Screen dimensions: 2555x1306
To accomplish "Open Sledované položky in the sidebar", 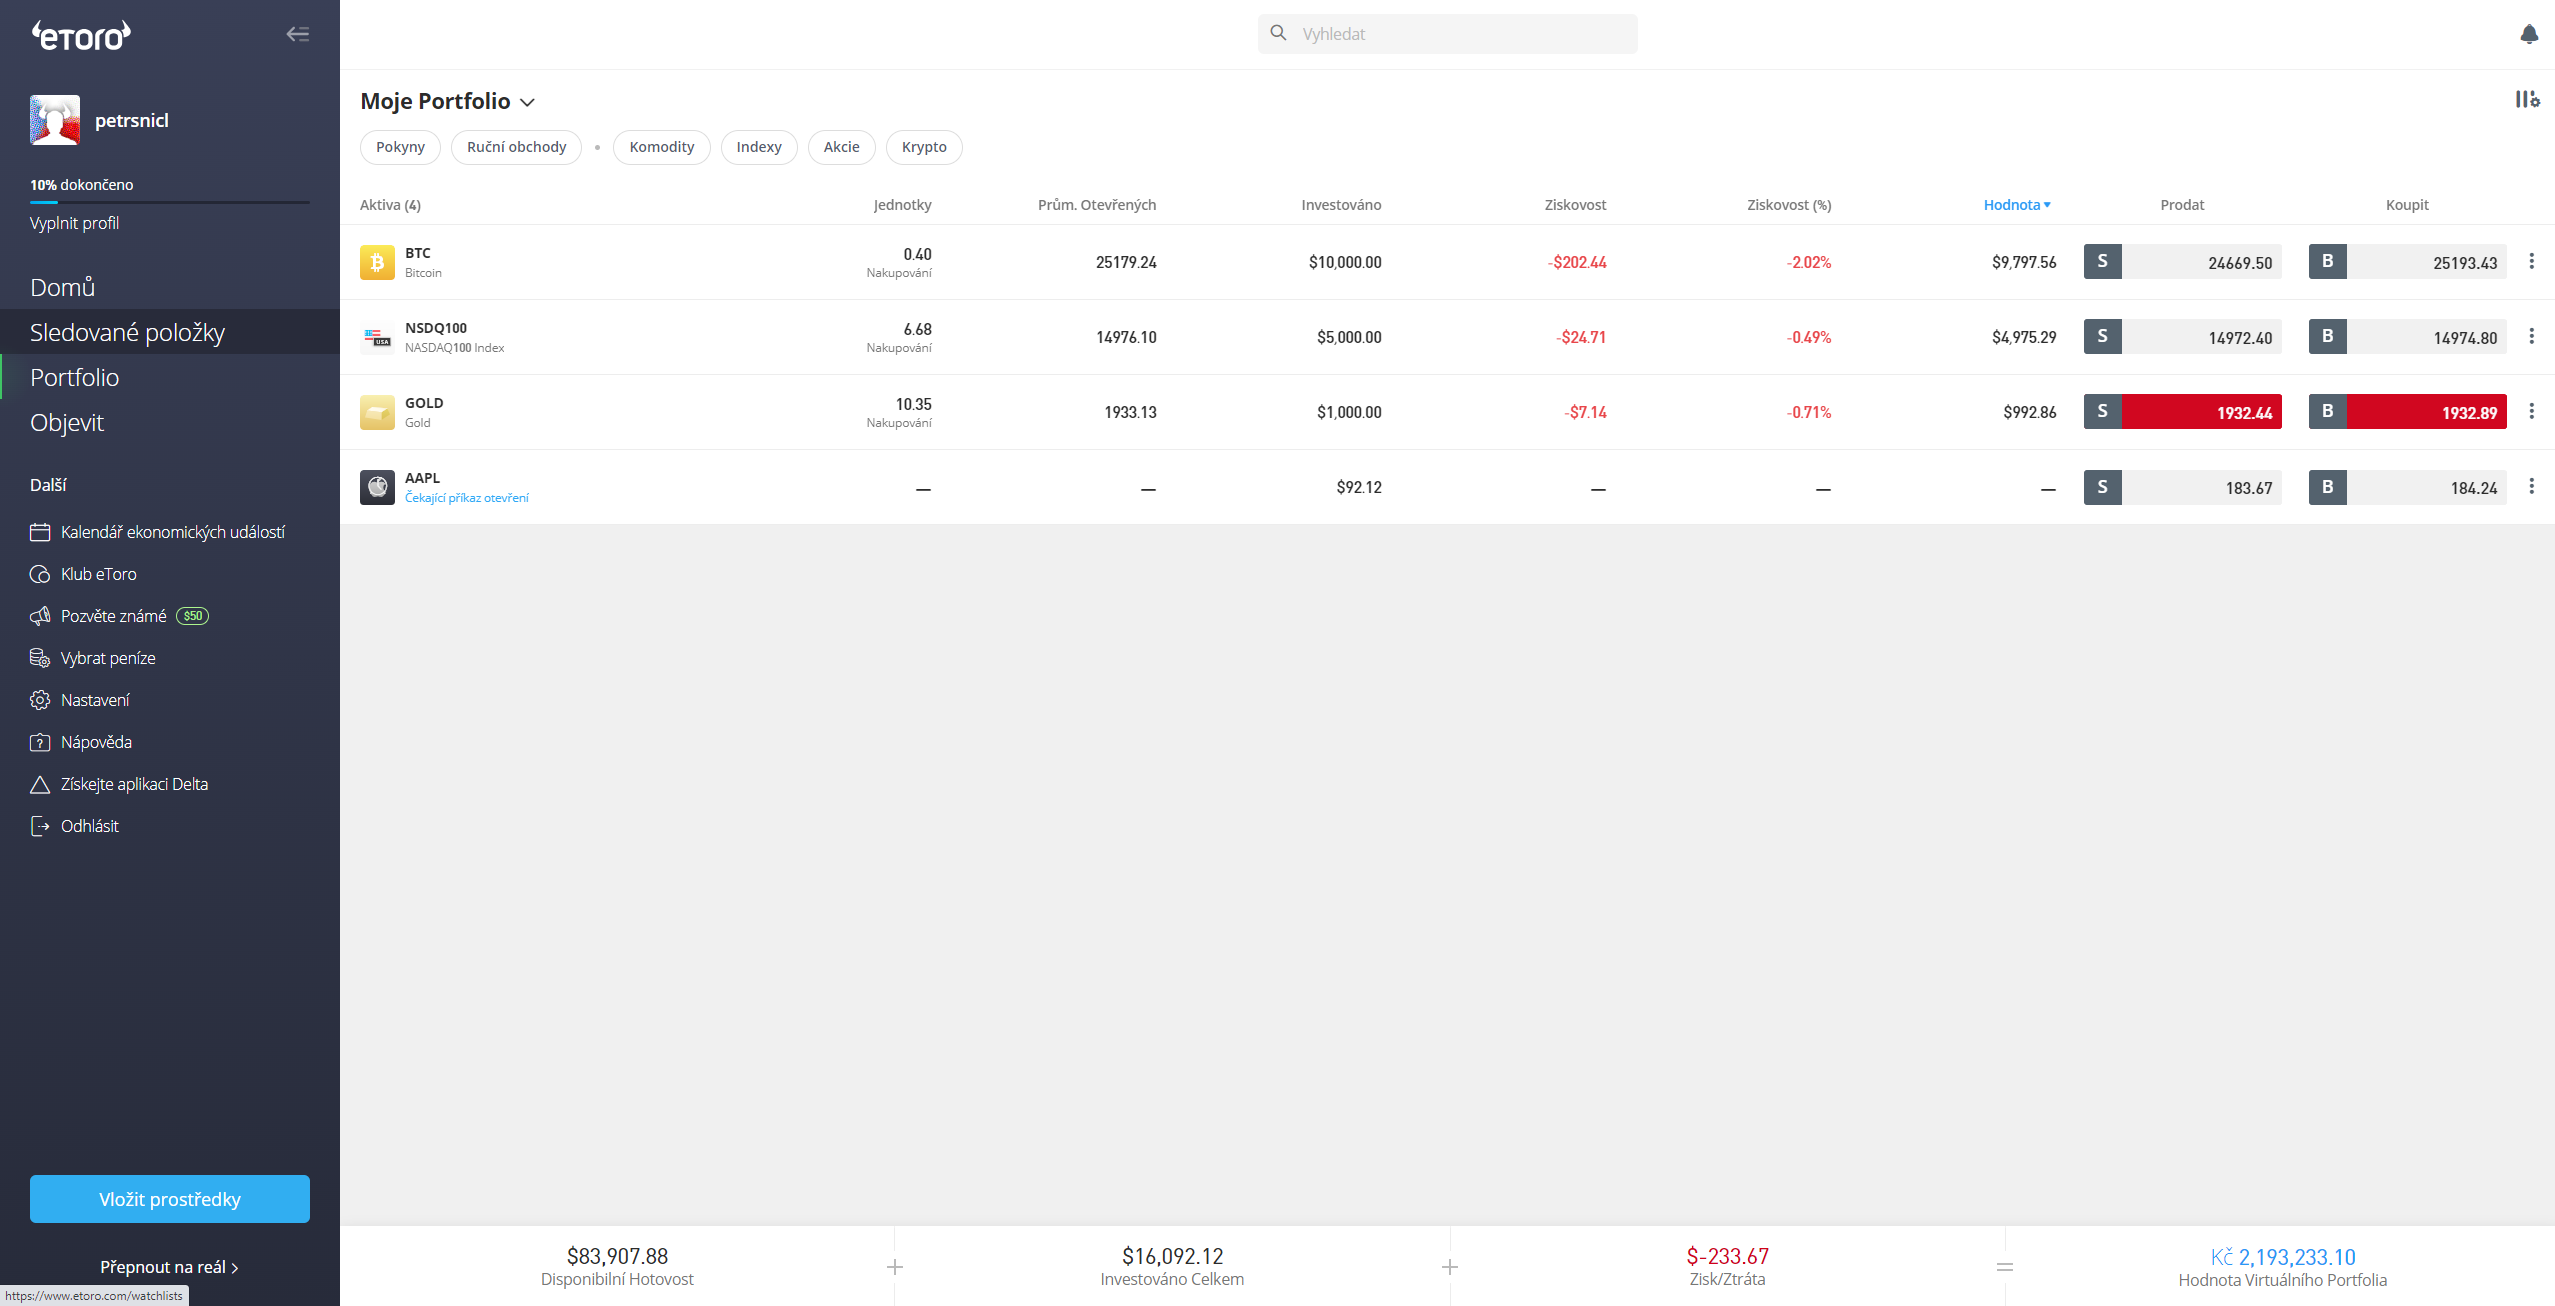I will (x=170, y=332).
